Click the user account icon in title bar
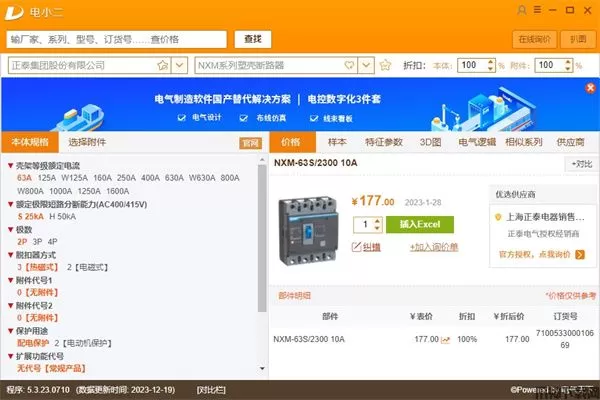This screenshot has width=600, height=400. click(522, 10)
